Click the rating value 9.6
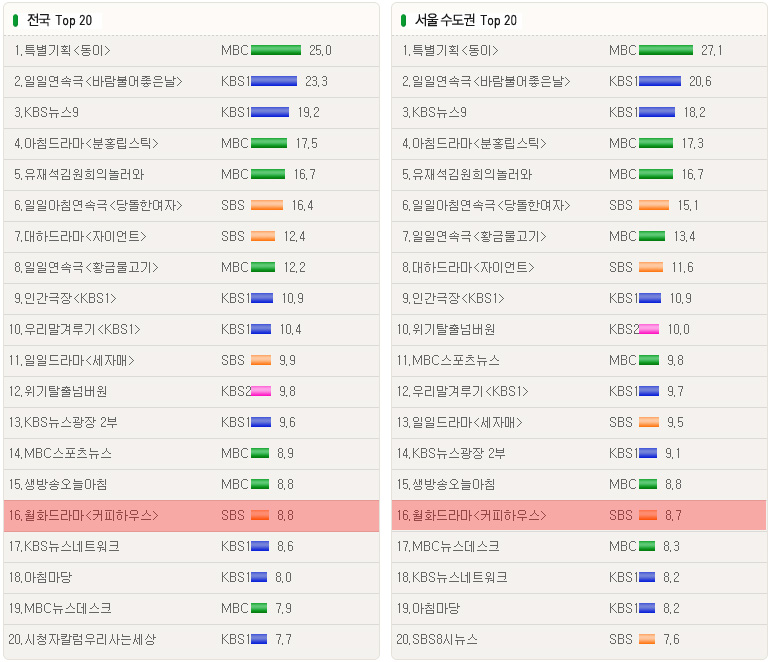 pyautogui.click(x=287, y=423)
